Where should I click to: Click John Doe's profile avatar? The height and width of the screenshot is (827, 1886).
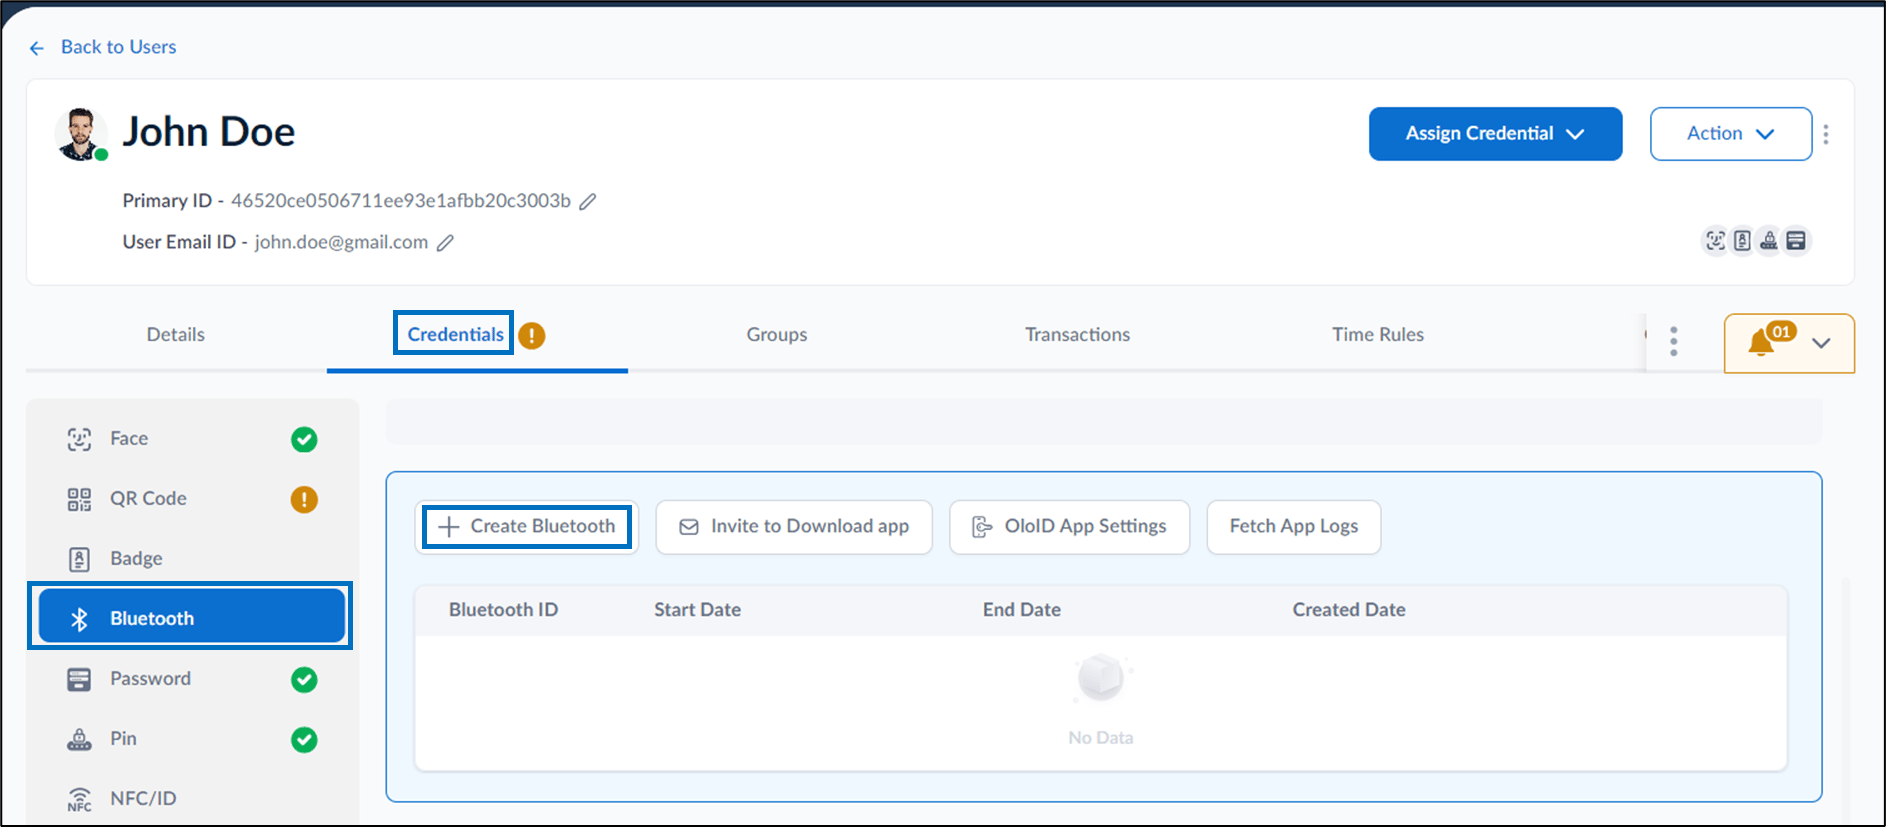click(80, 134)
